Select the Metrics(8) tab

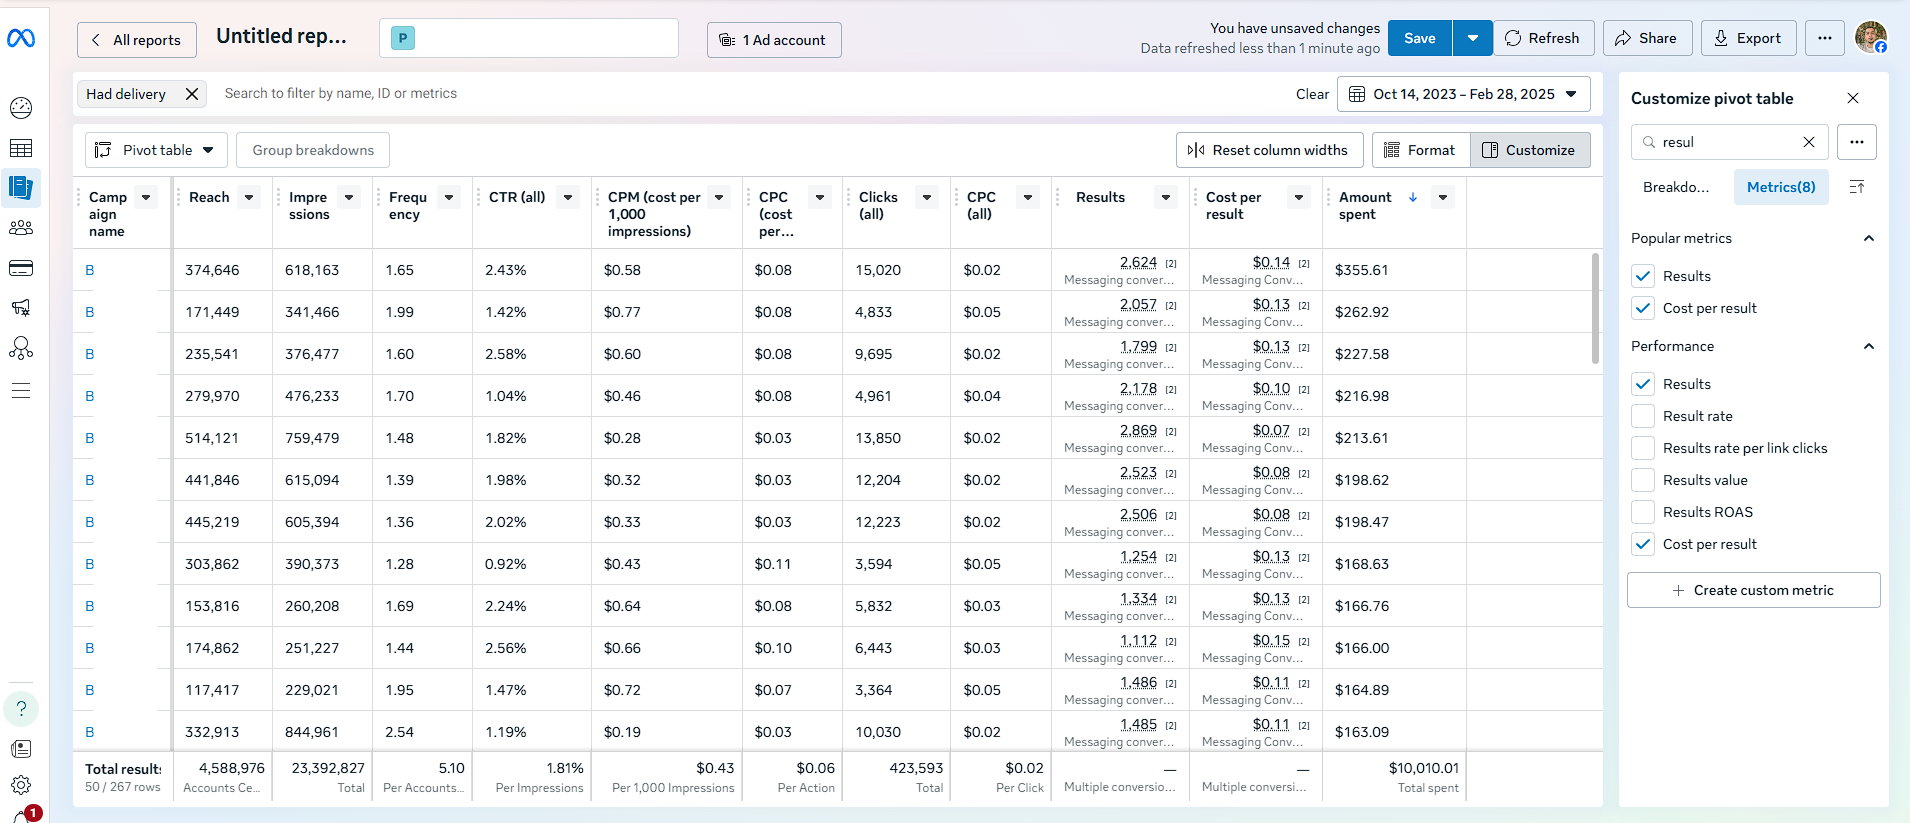[1780, 187]
